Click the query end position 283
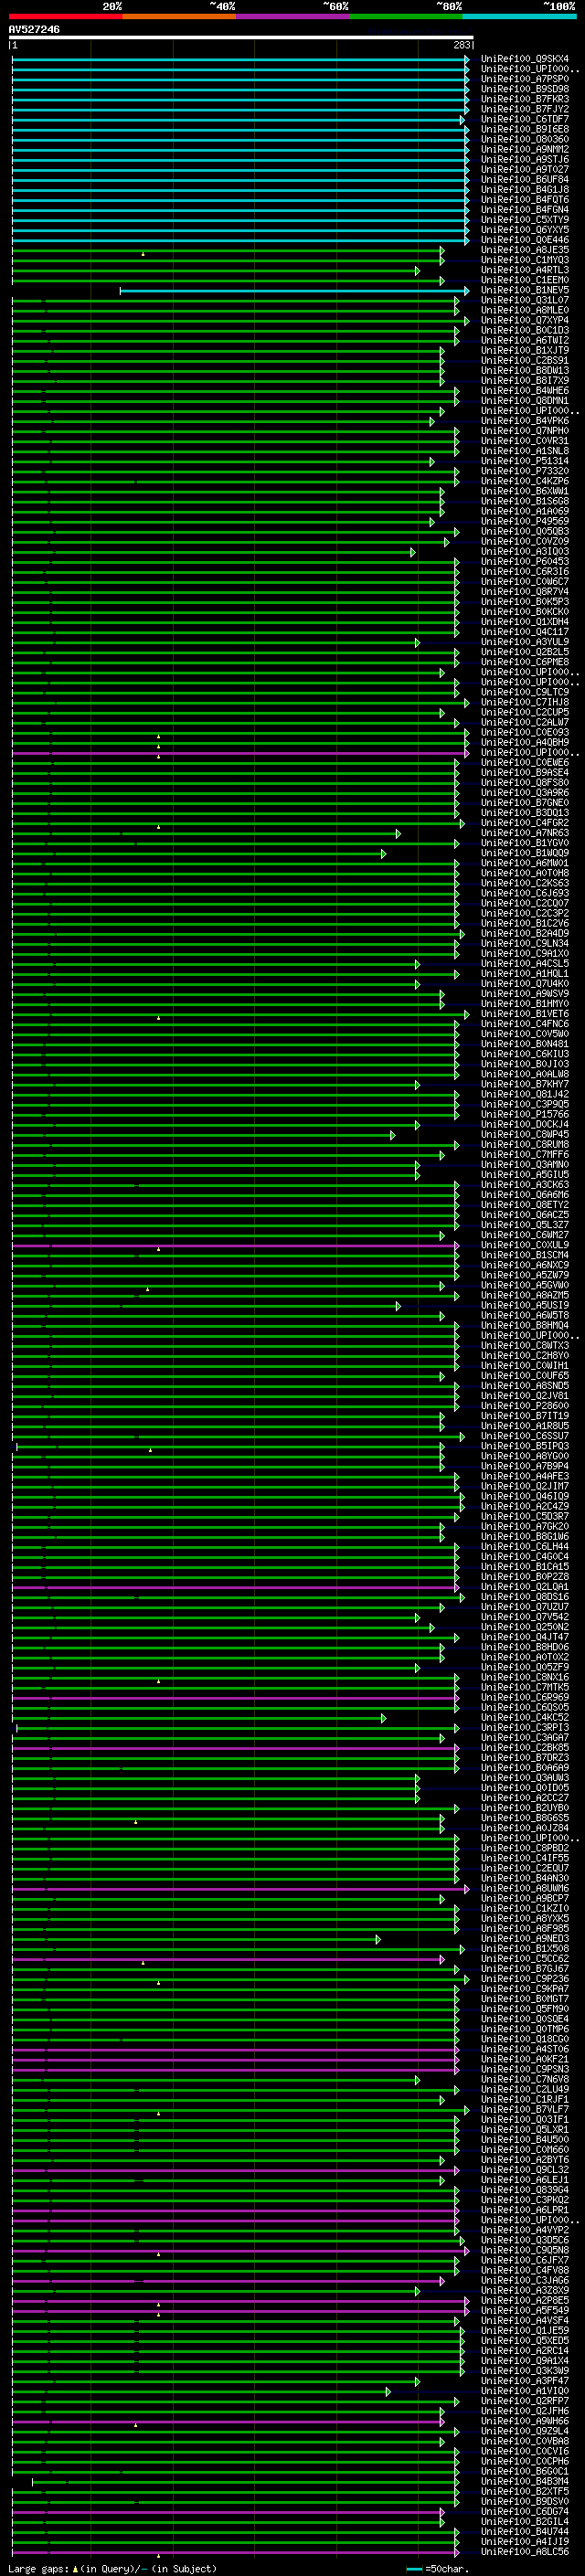Image resolution: width=585 pixels, height=2576 pixels. tap(461, 45)
